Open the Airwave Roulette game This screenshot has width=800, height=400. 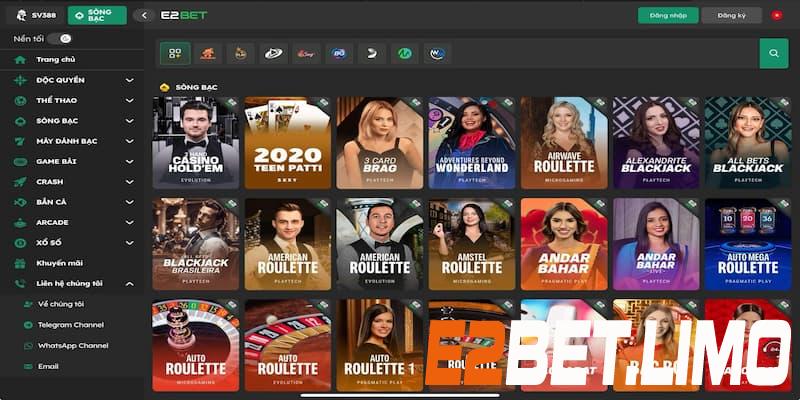pos(564,143)
